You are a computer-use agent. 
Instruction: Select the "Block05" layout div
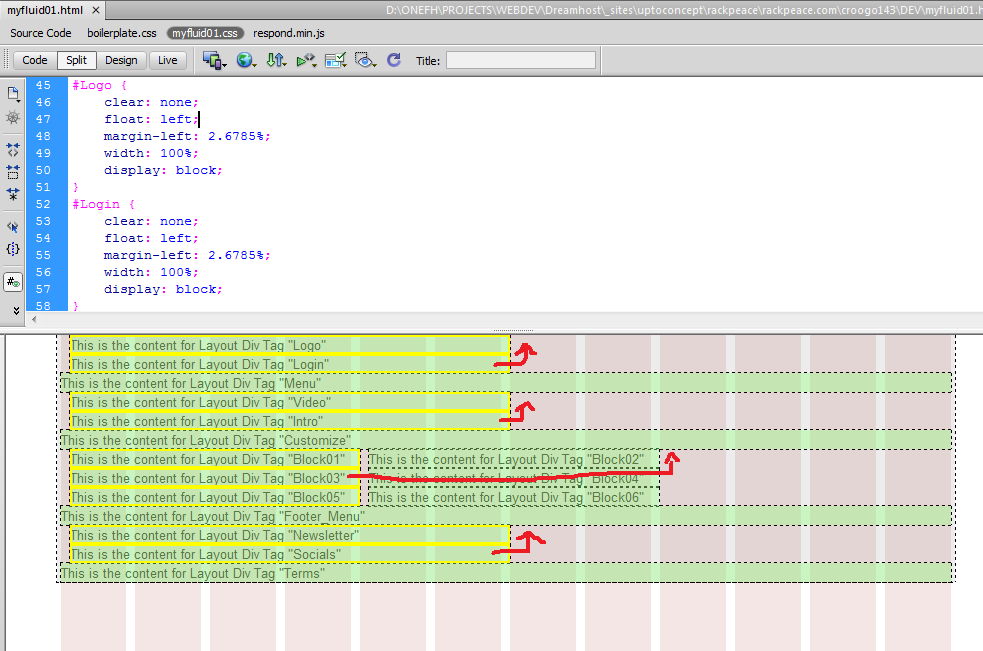pyautogui.click(x=215, y=497)
